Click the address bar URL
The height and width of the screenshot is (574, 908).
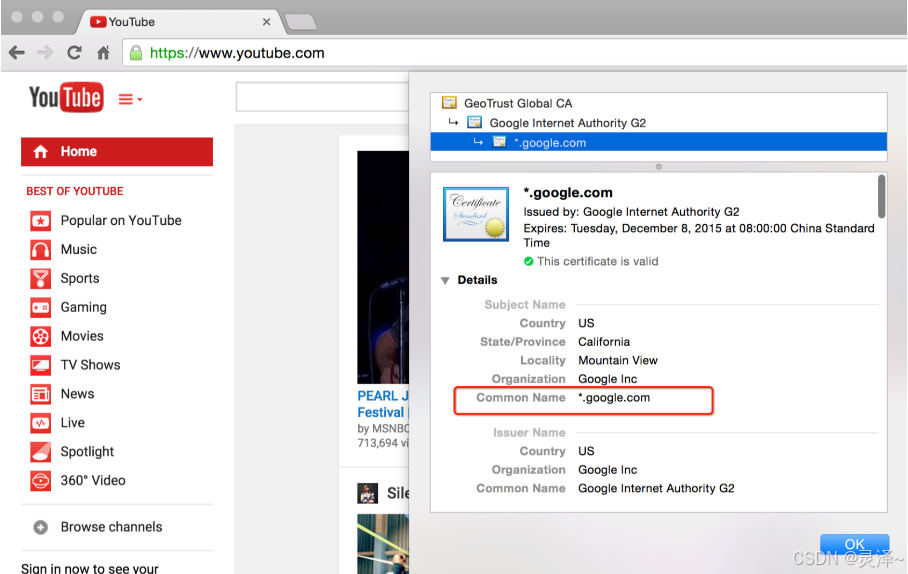pyautogui.click(x=237, y=53)
